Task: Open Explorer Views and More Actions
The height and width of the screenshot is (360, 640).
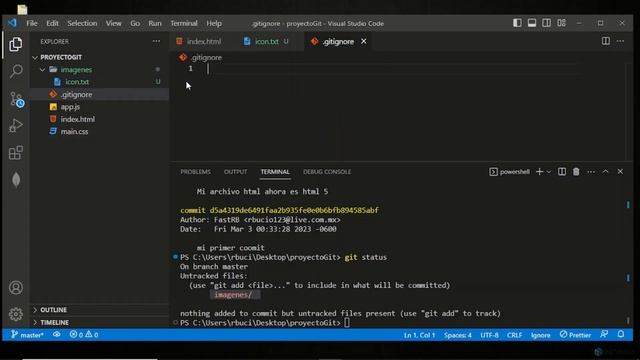Action: coord(156,41)
